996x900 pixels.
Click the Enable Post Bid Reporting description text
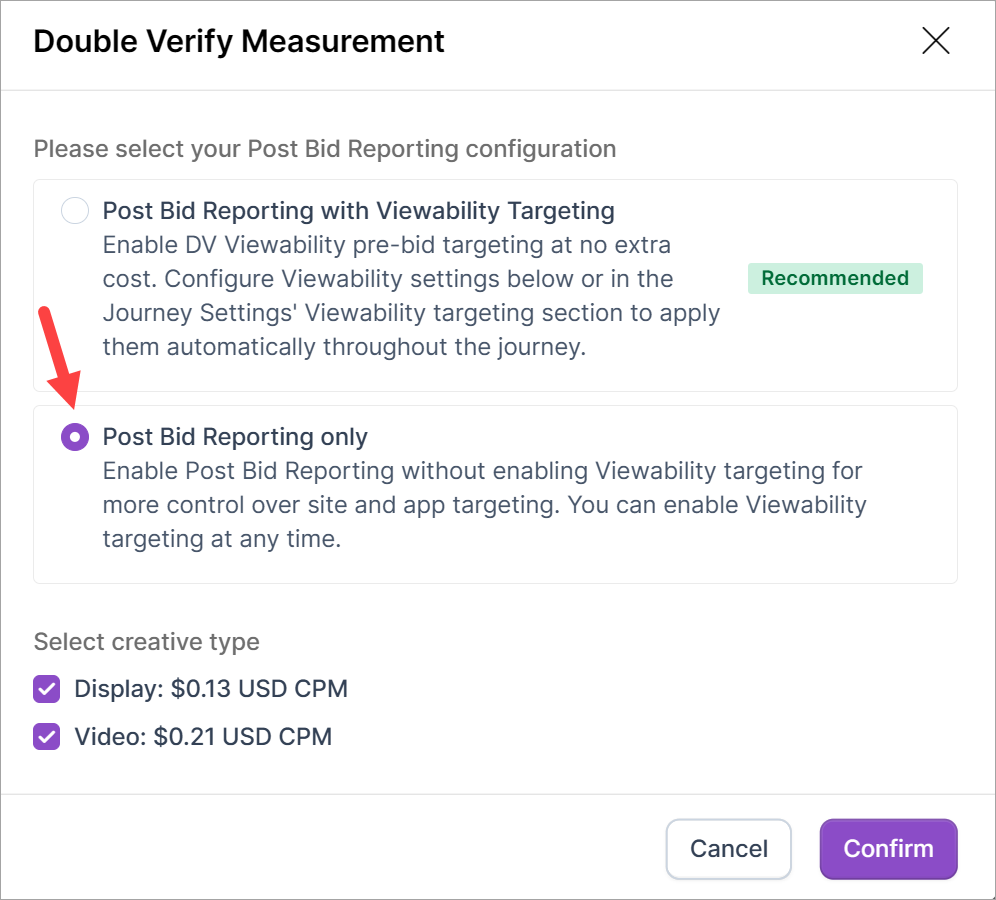484,504
